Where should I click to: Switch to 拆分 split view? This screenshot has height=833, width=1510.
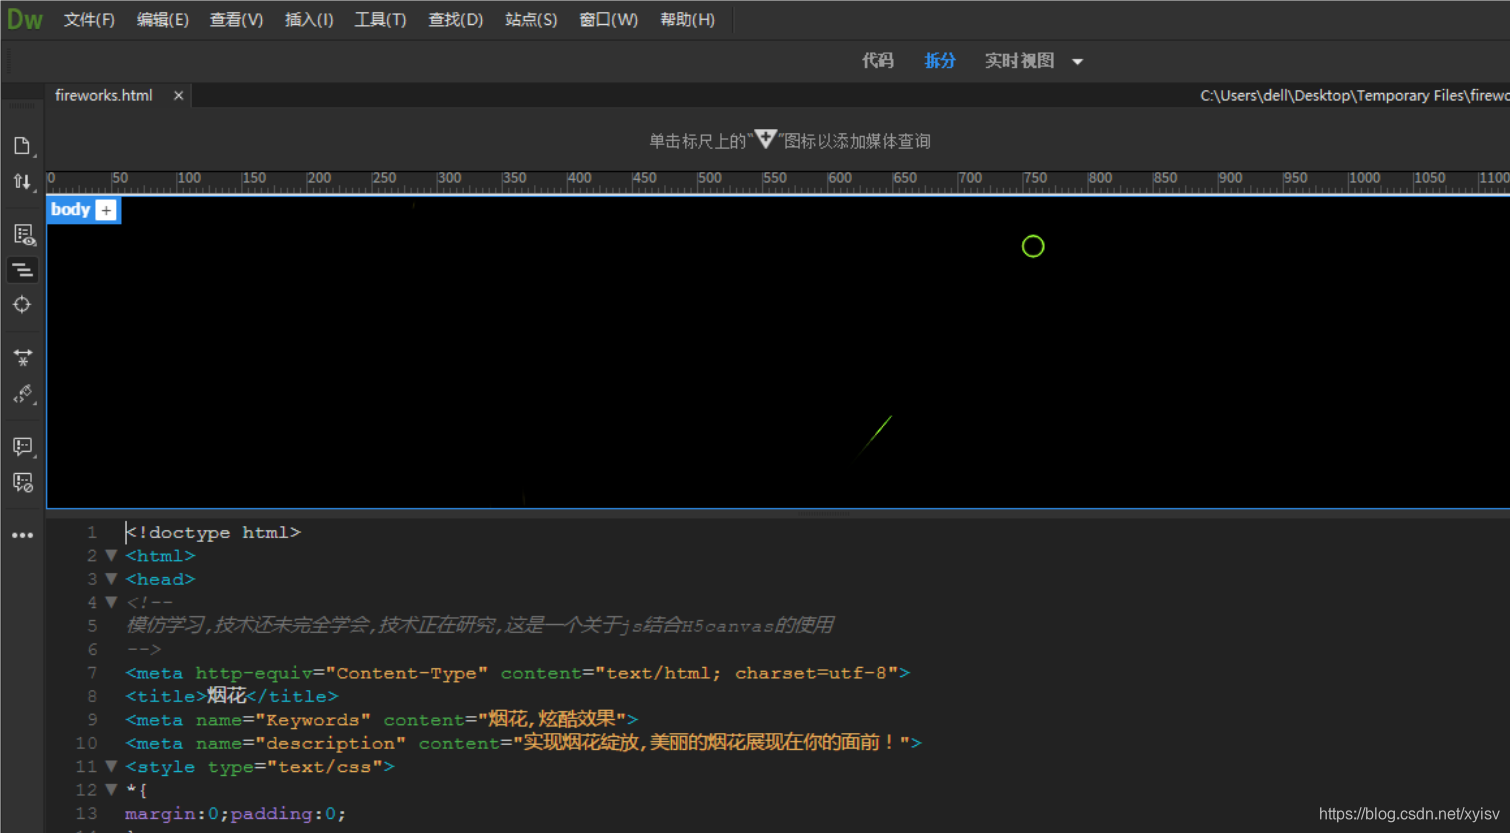[x=940, y=61]
